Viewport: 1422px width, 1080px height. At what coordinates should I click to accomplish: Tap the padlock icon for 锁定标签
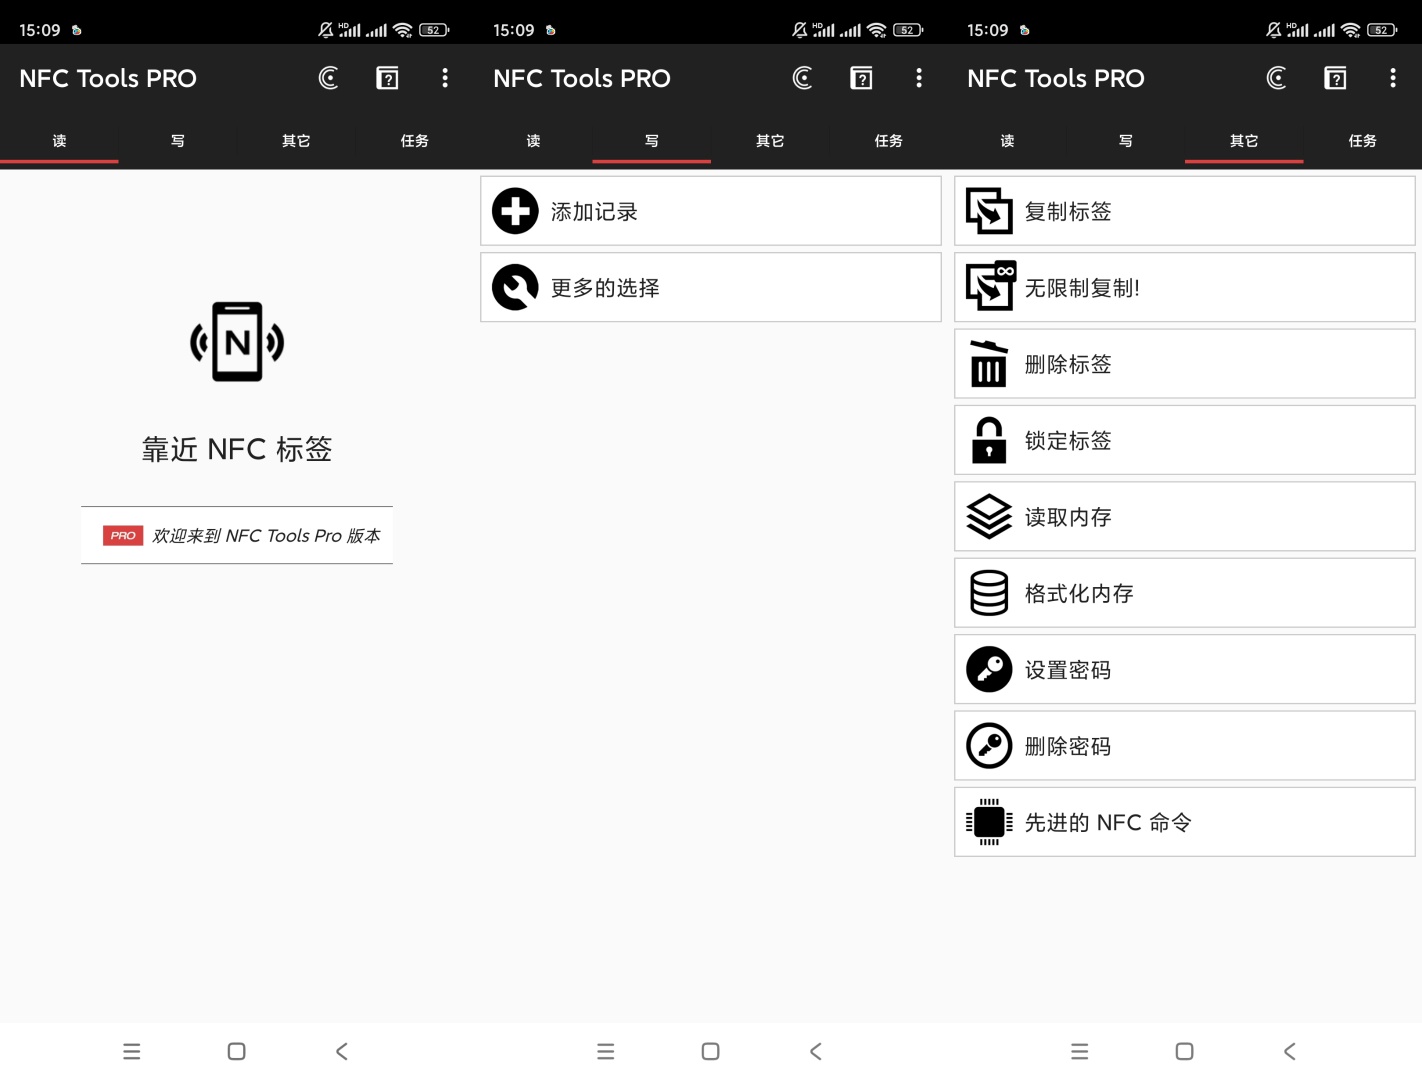tap(989, 440)
